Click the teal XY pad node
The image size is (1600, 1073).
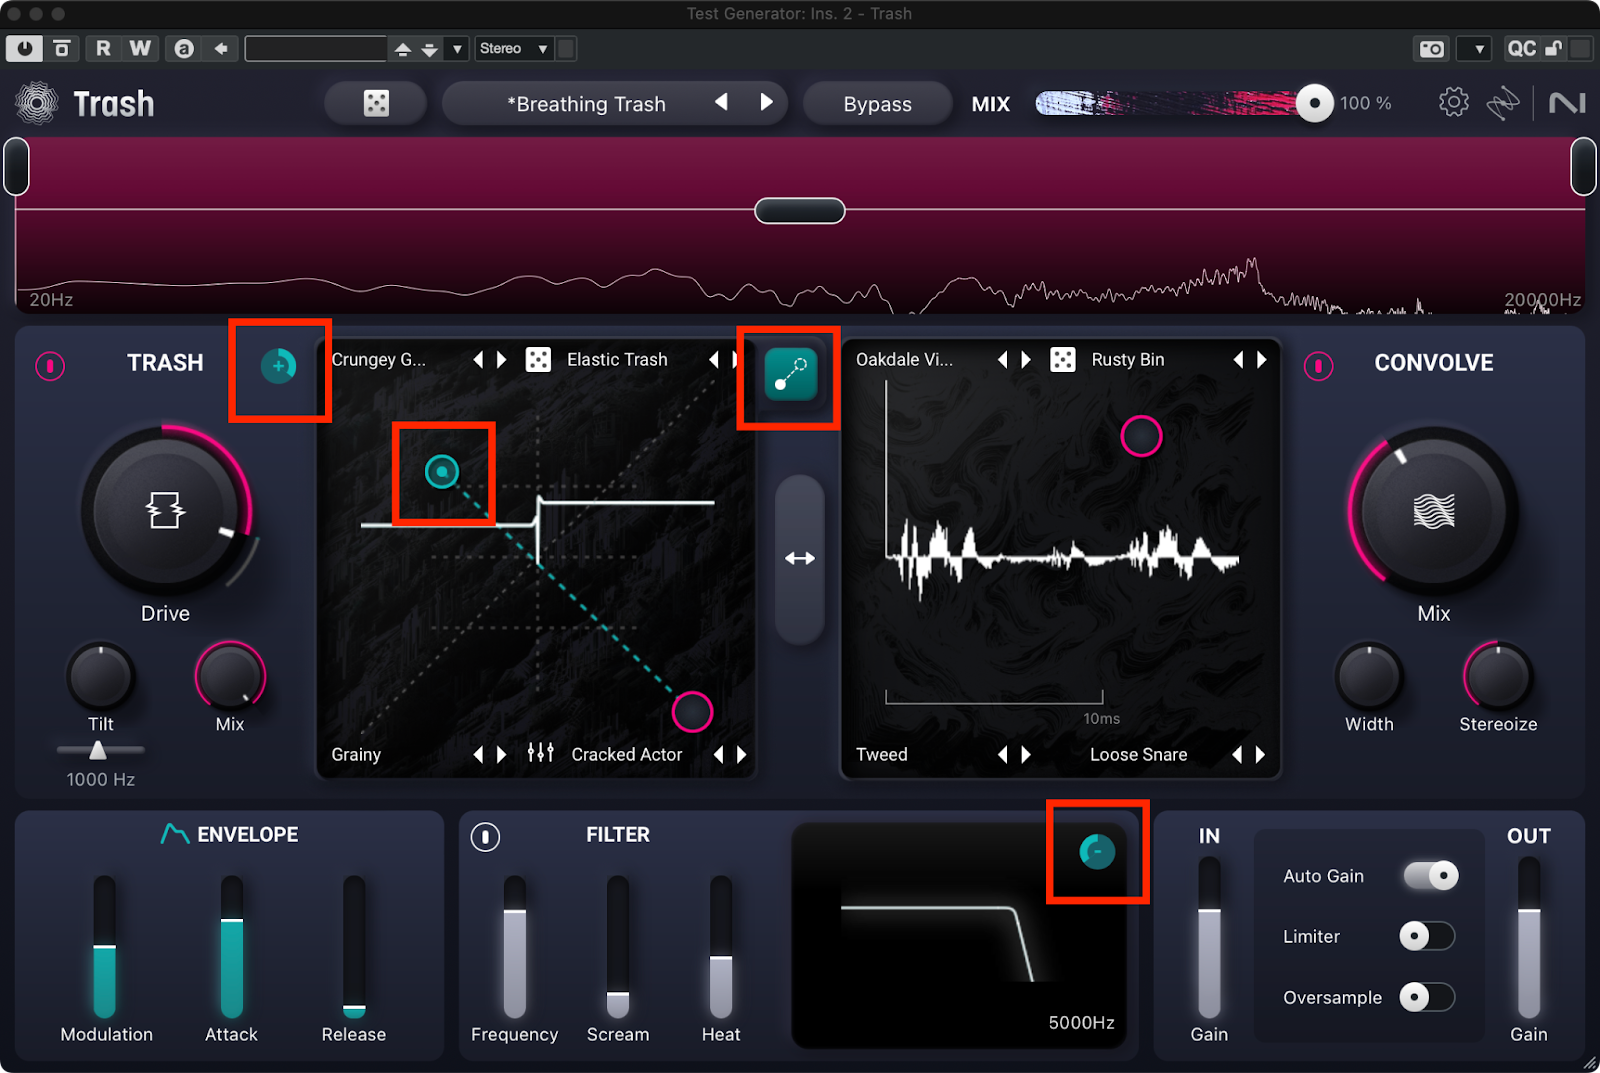click(442, 471)
